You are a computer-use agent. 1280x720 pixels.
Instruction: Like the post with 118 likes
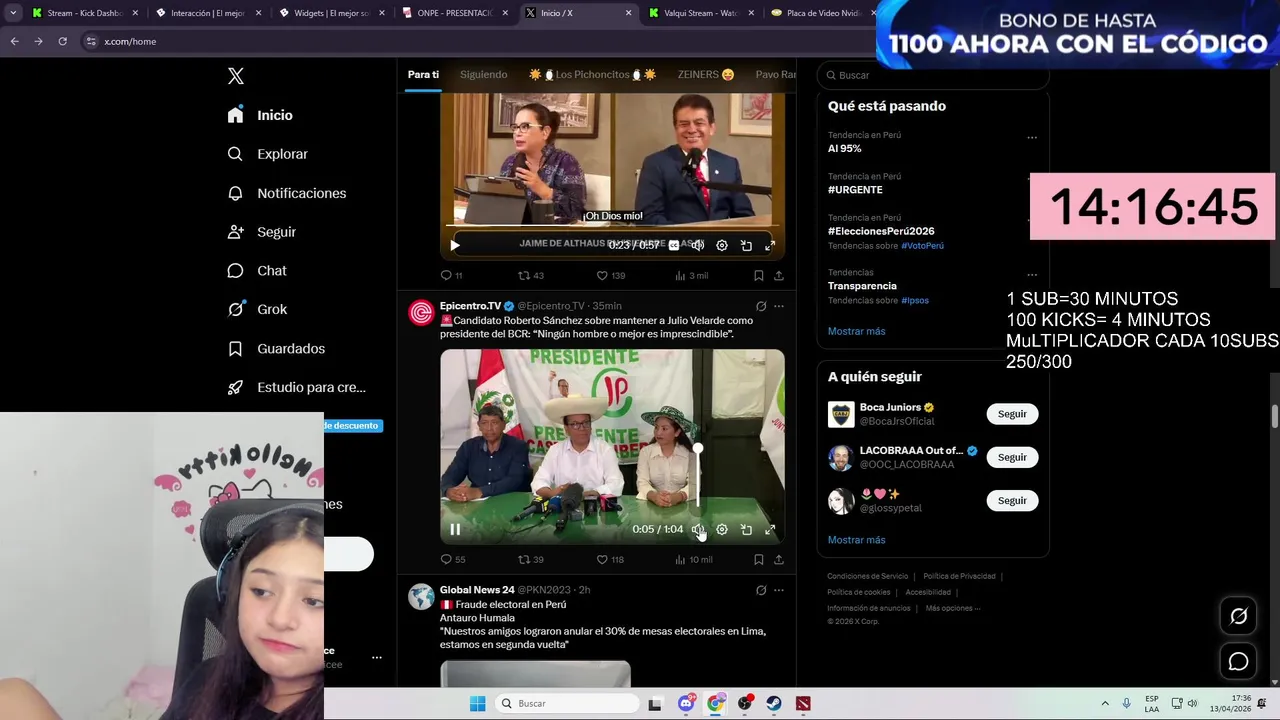point(611,560)
